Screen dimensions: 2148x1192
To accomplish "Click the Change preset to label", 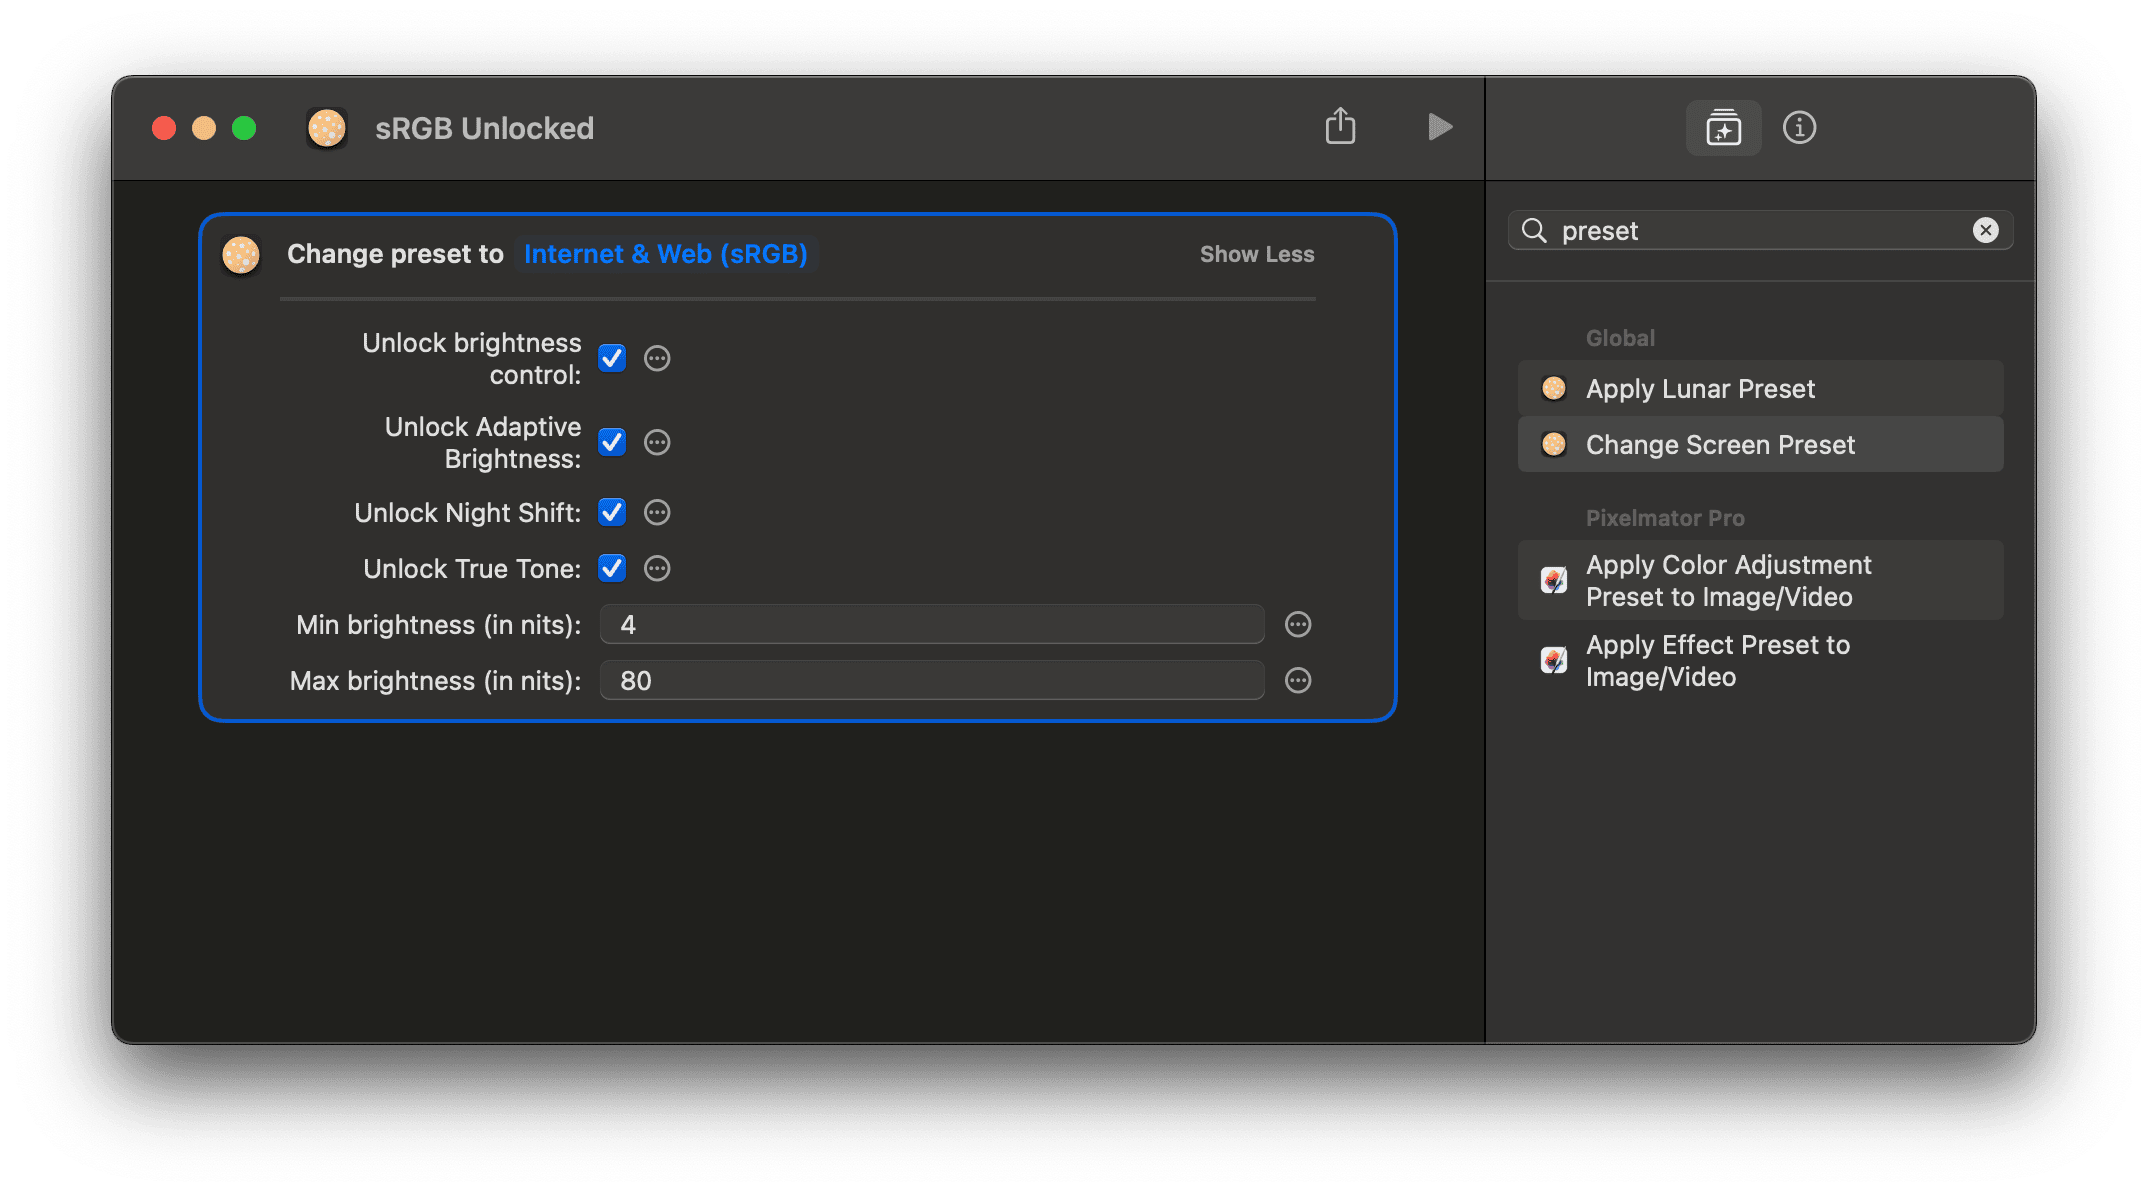I will click(395, 254).
